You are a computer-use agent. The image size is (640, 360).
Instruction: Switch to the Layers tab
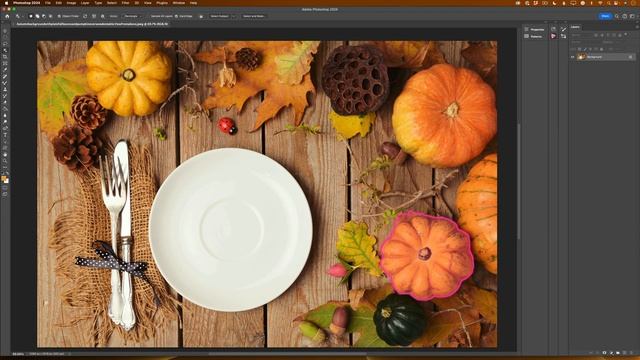coord(575,27)
